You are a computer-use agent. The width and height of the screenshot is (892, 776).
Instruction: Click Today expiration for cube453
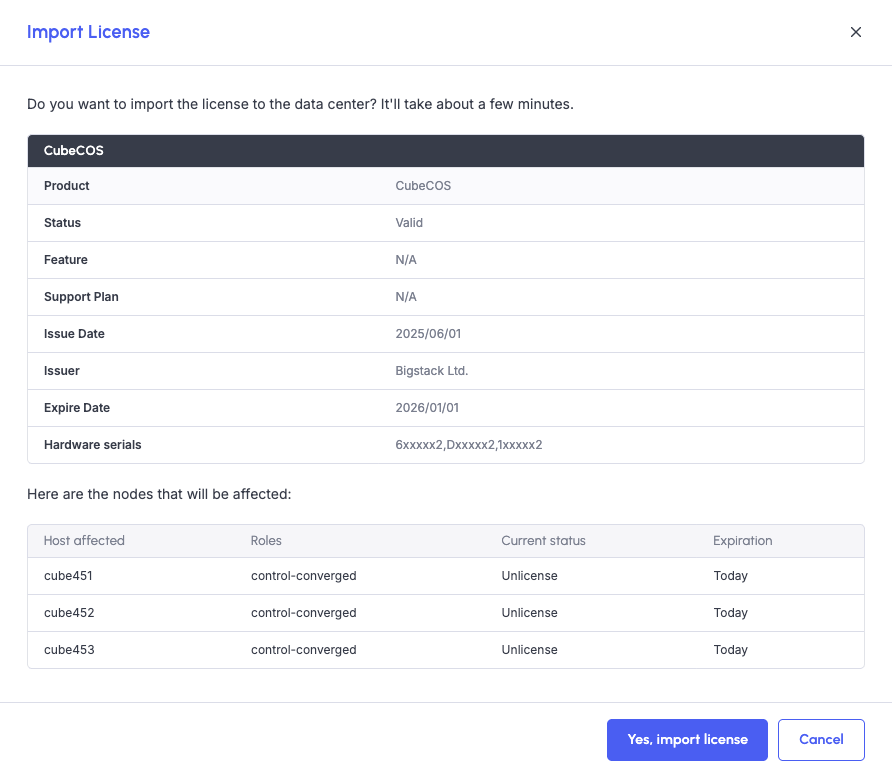pyautogui.click(x=731, y=650)
